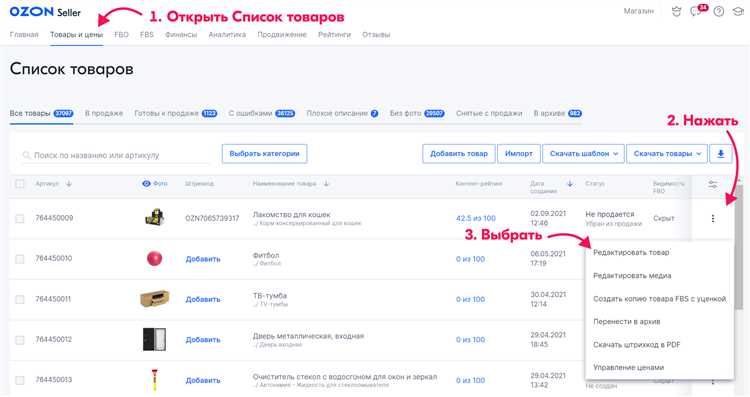
Task: Open FBO menu item
Action: pos(121,34)
